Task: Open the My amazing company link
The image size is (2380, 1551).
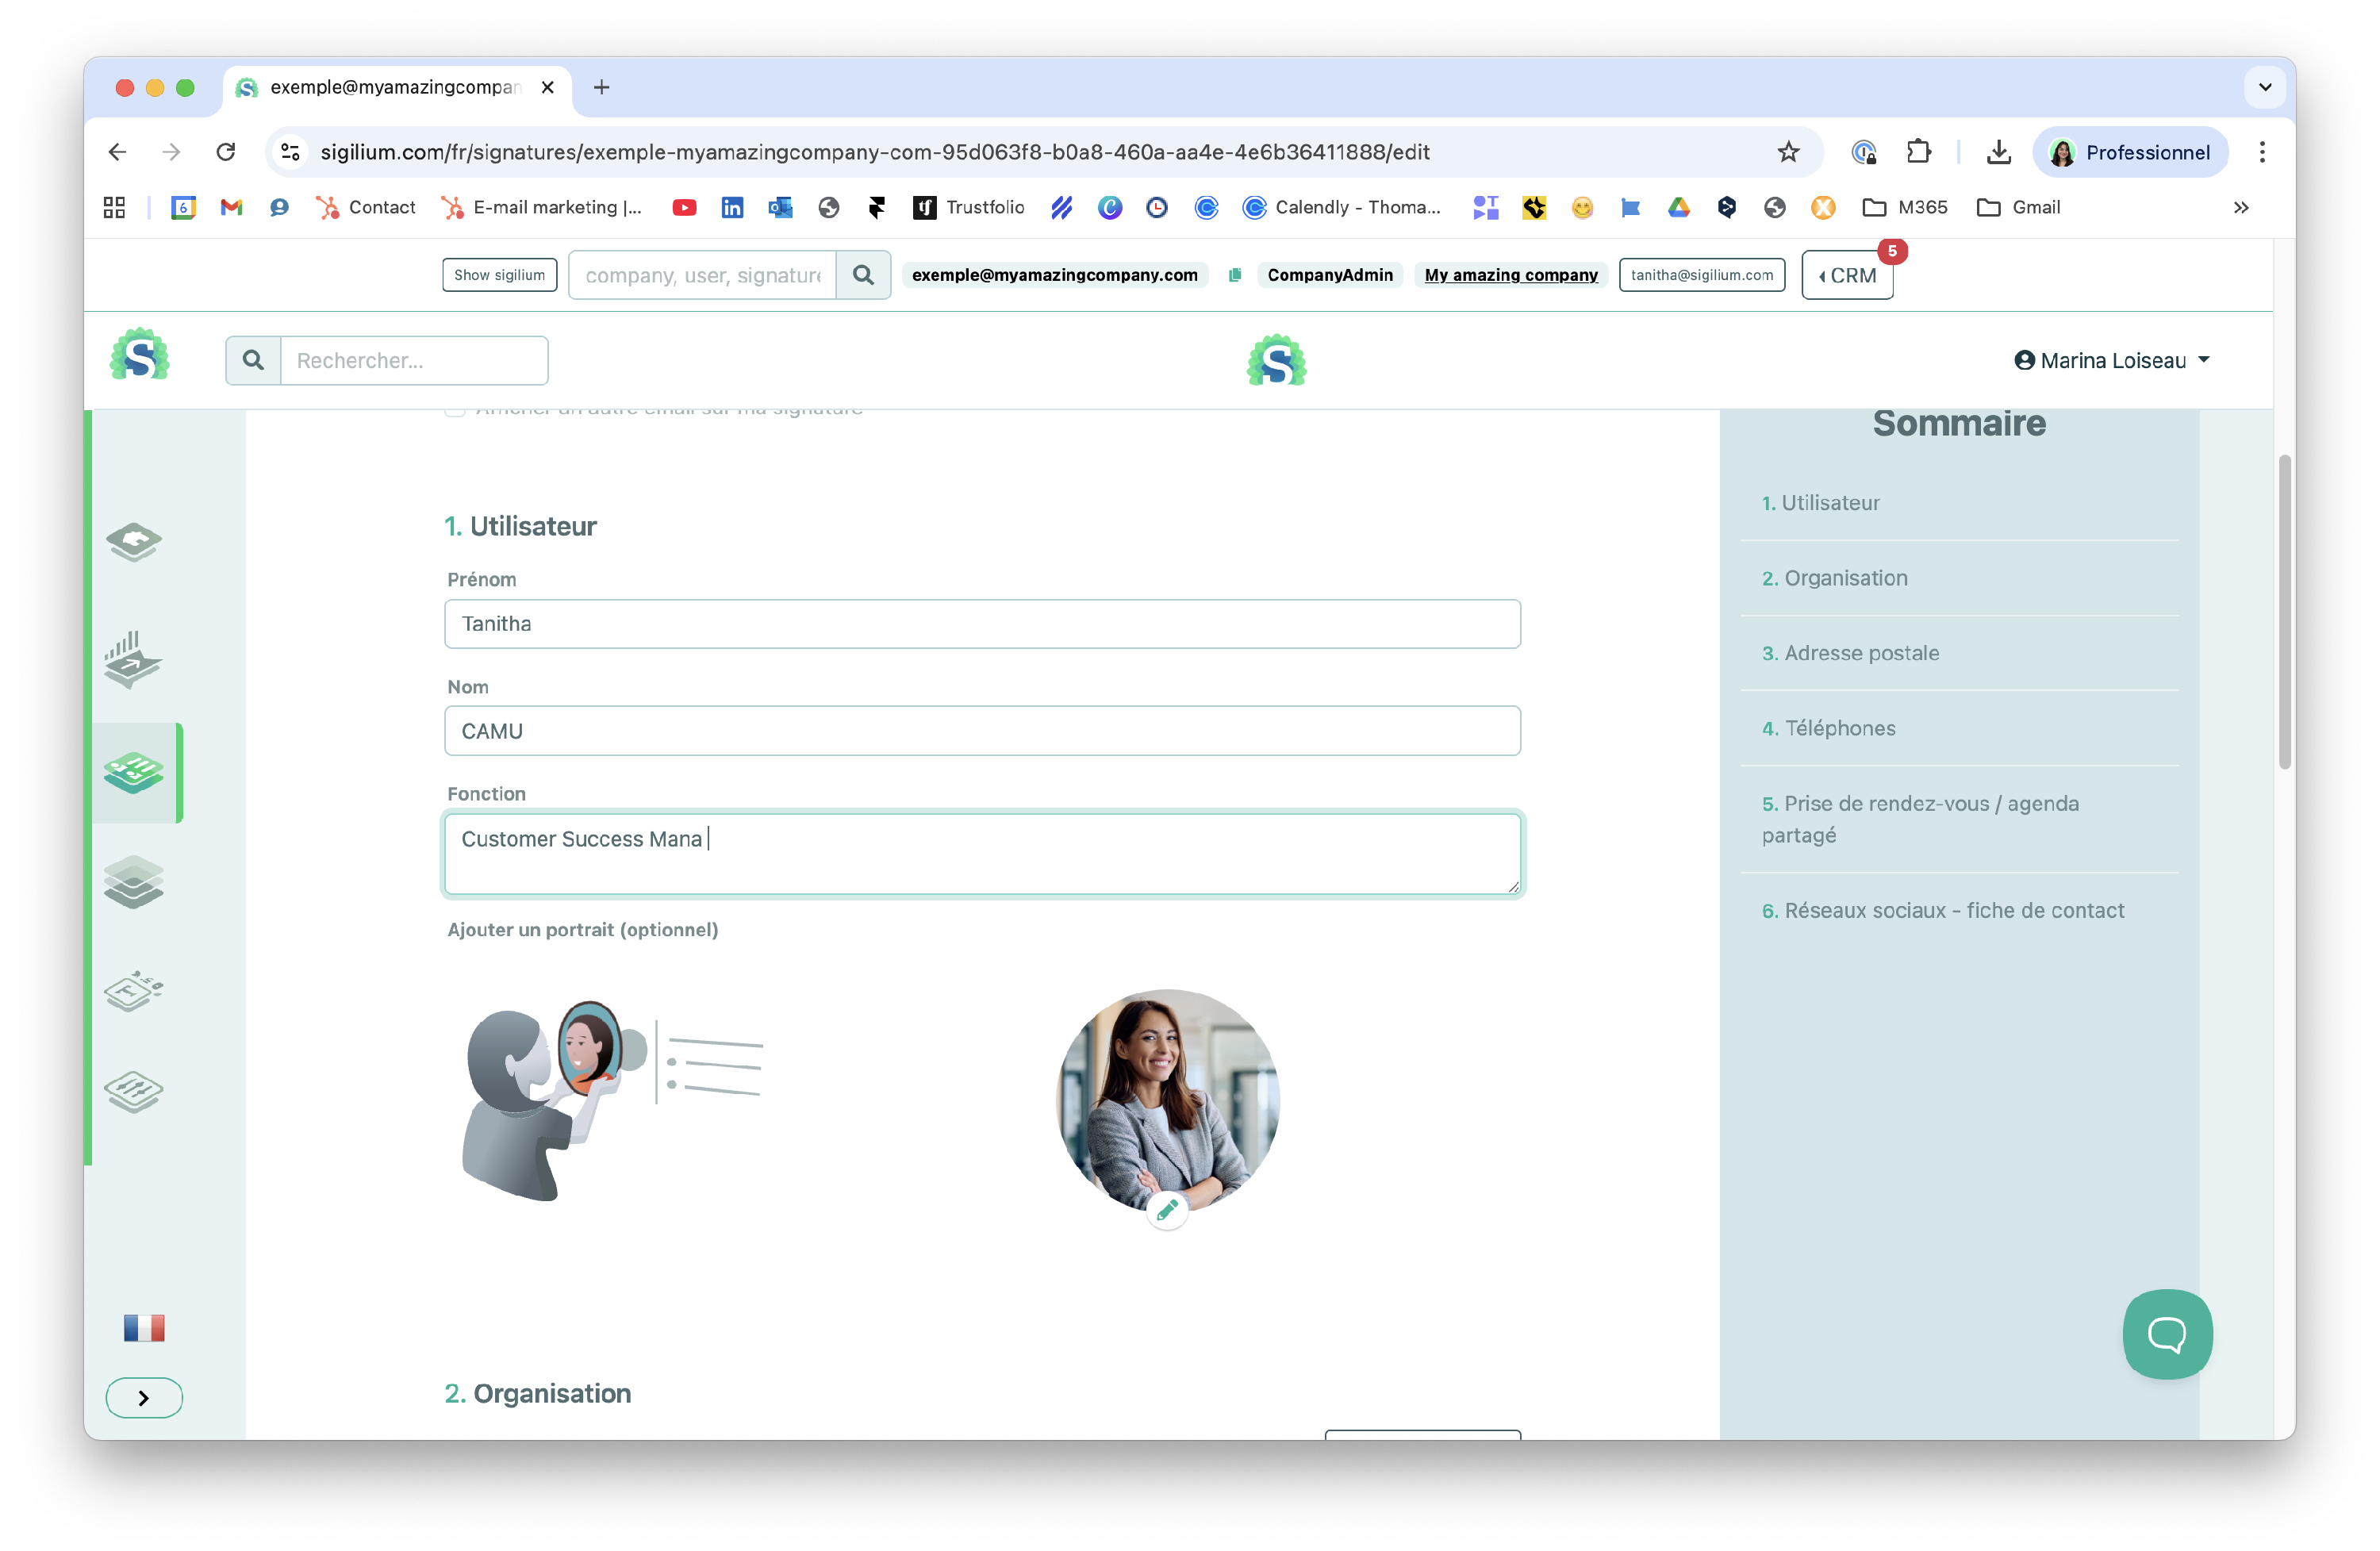Action: tap(1510, 275)
